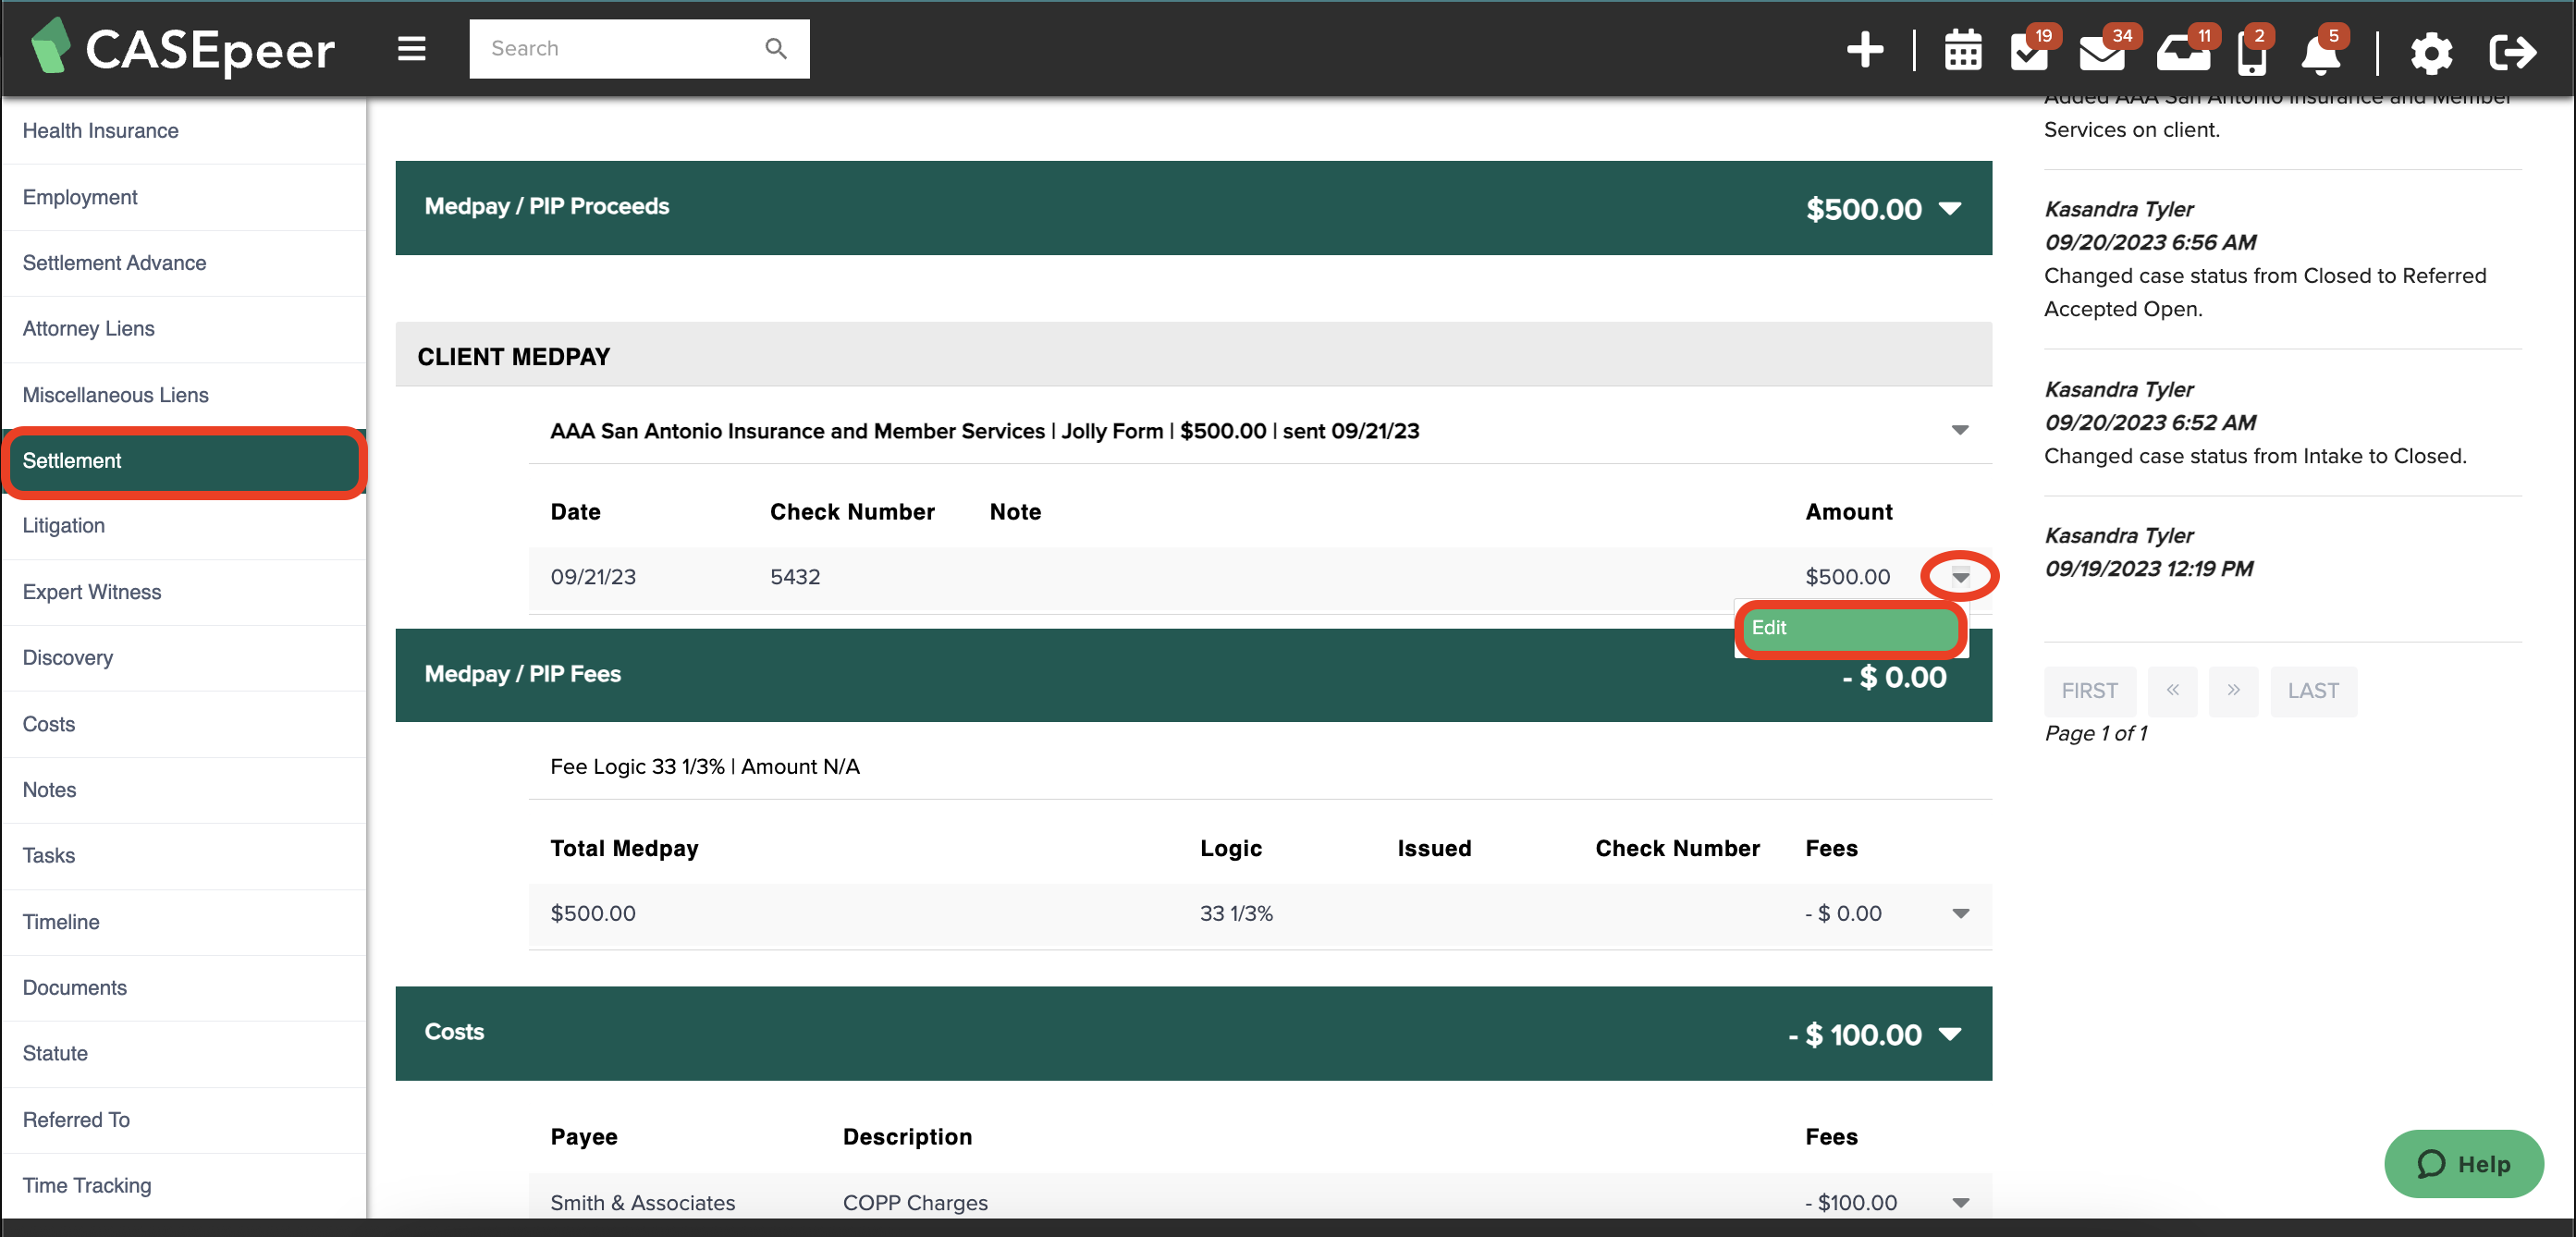Open the hamburger menu
This screenshot has width=2576, height=1237.
click(x=411, y=48)
